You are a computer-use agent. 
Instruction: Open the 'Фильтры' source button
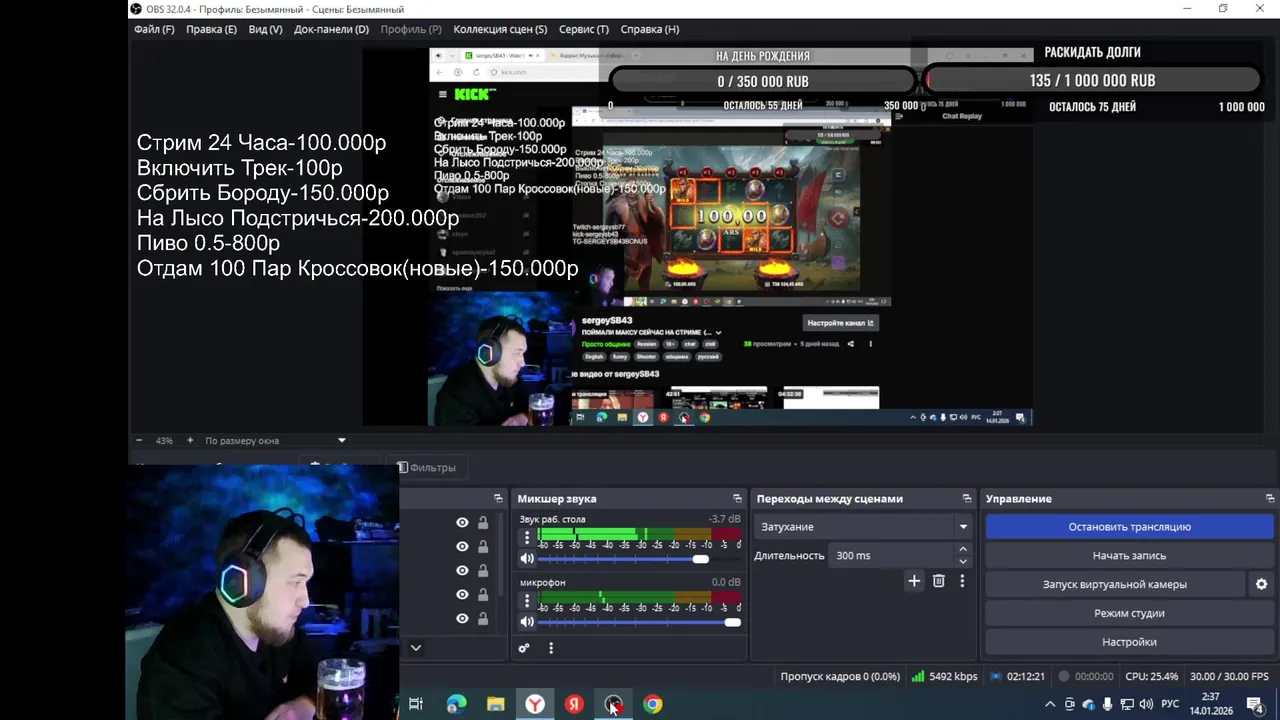(x=426, y=467)
